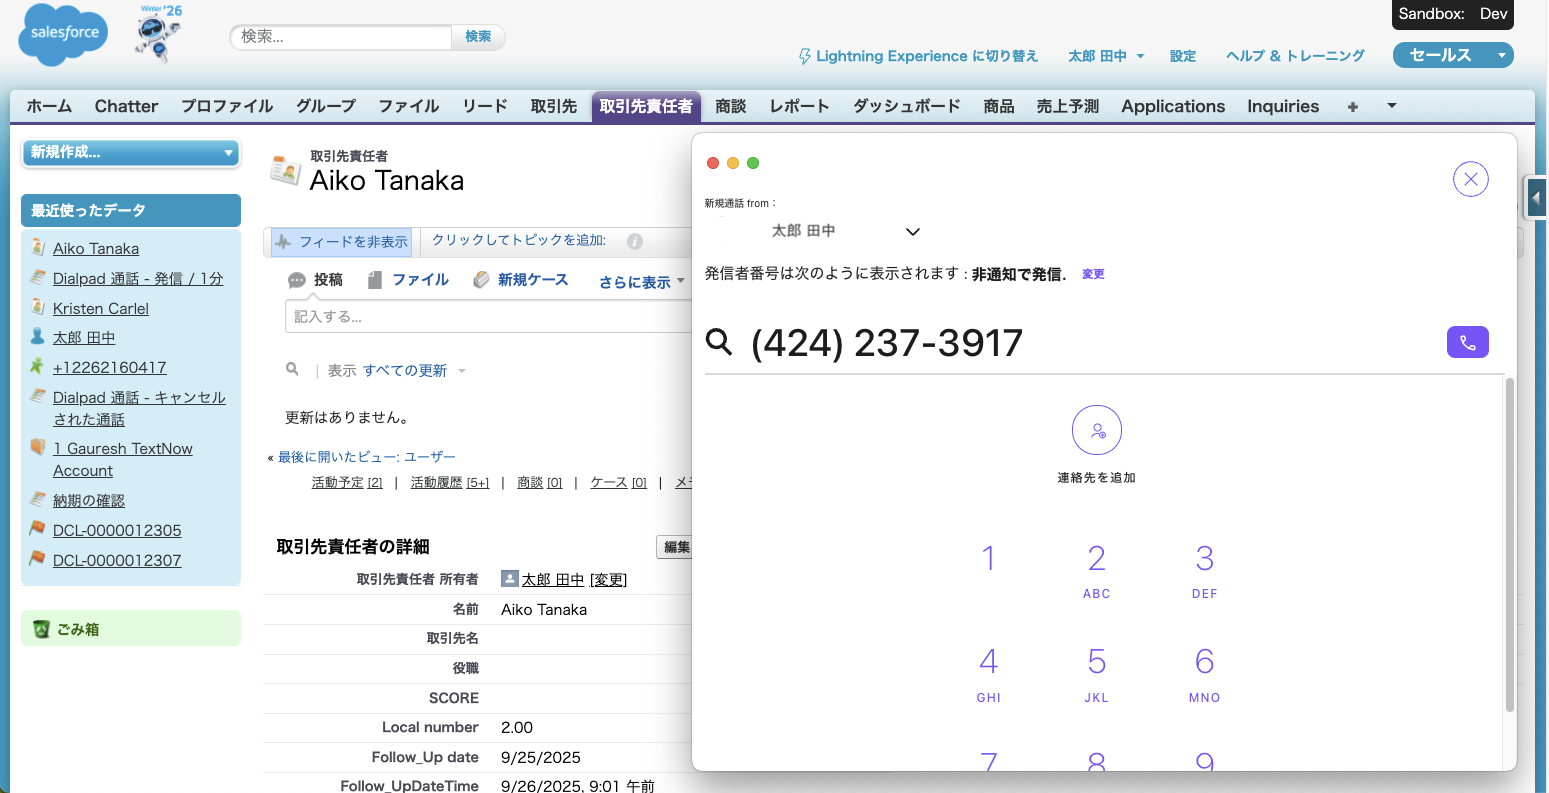Click the magnifier icon beside phone number
This screenshot has width=1549, height=793.
pos(719,342)
